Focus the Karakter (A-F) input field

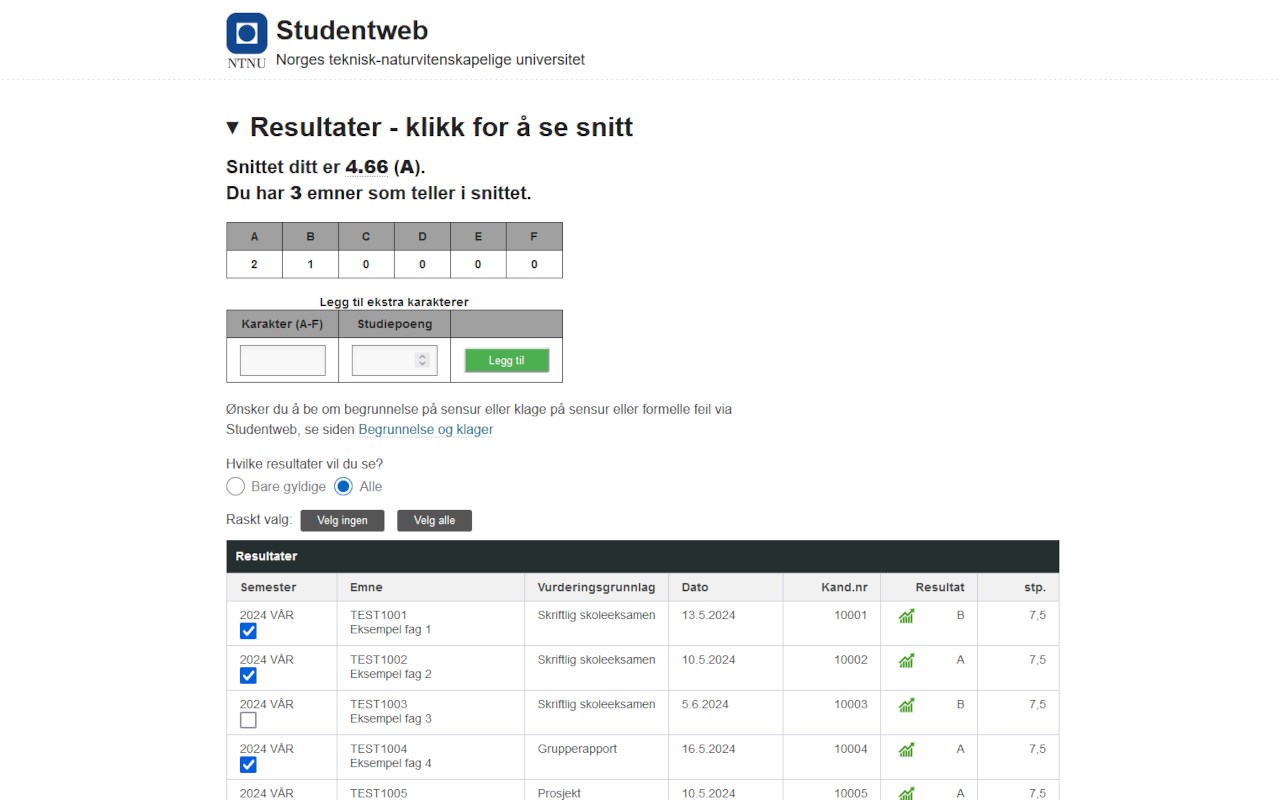[283, 360]
